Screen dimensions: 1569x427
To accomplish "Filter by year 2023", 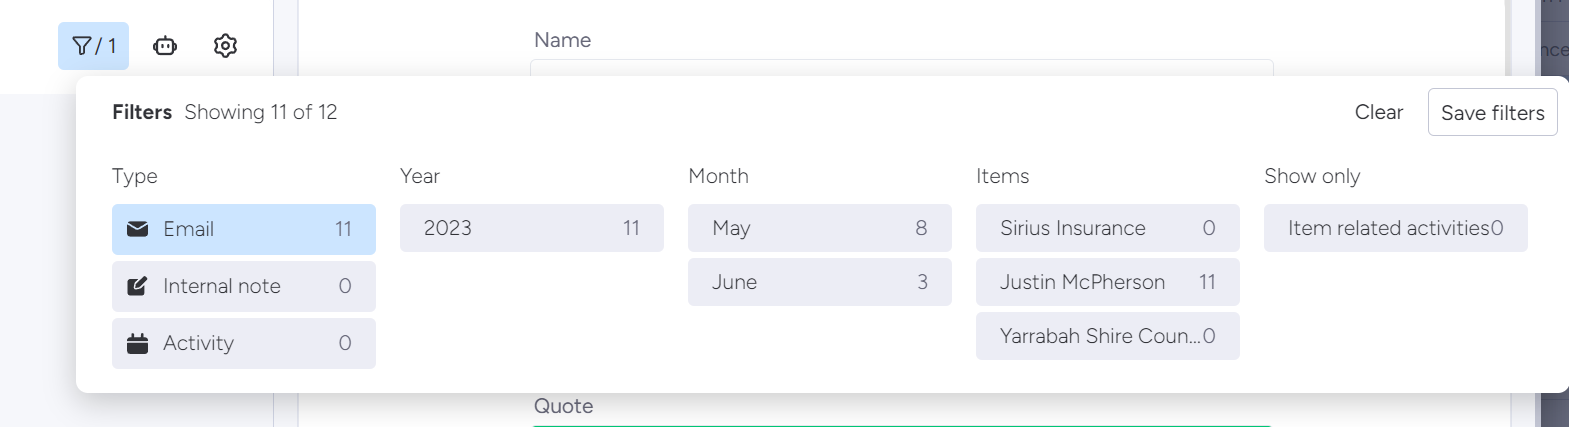I will (x=531, y=228).
